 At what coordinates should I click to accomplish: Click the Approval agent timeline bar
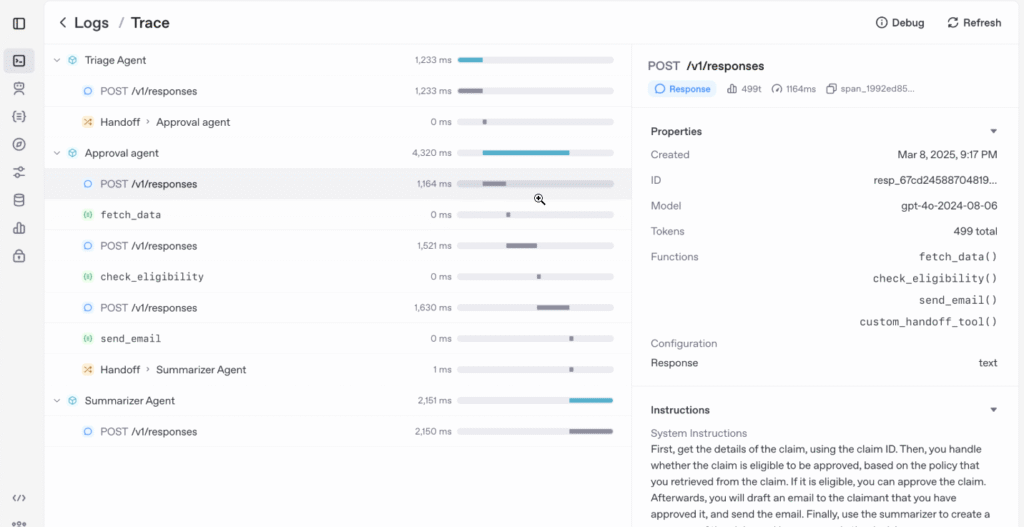[x=526, y=153]
